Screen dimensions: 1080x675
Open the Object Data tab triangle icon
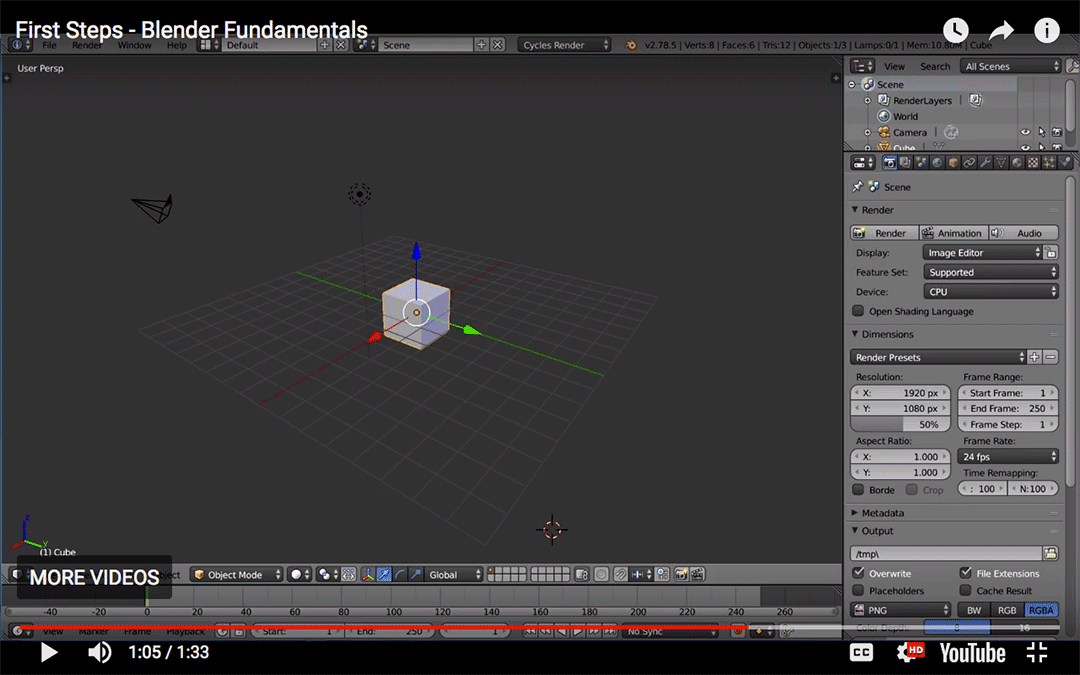tap(1001, 163)
